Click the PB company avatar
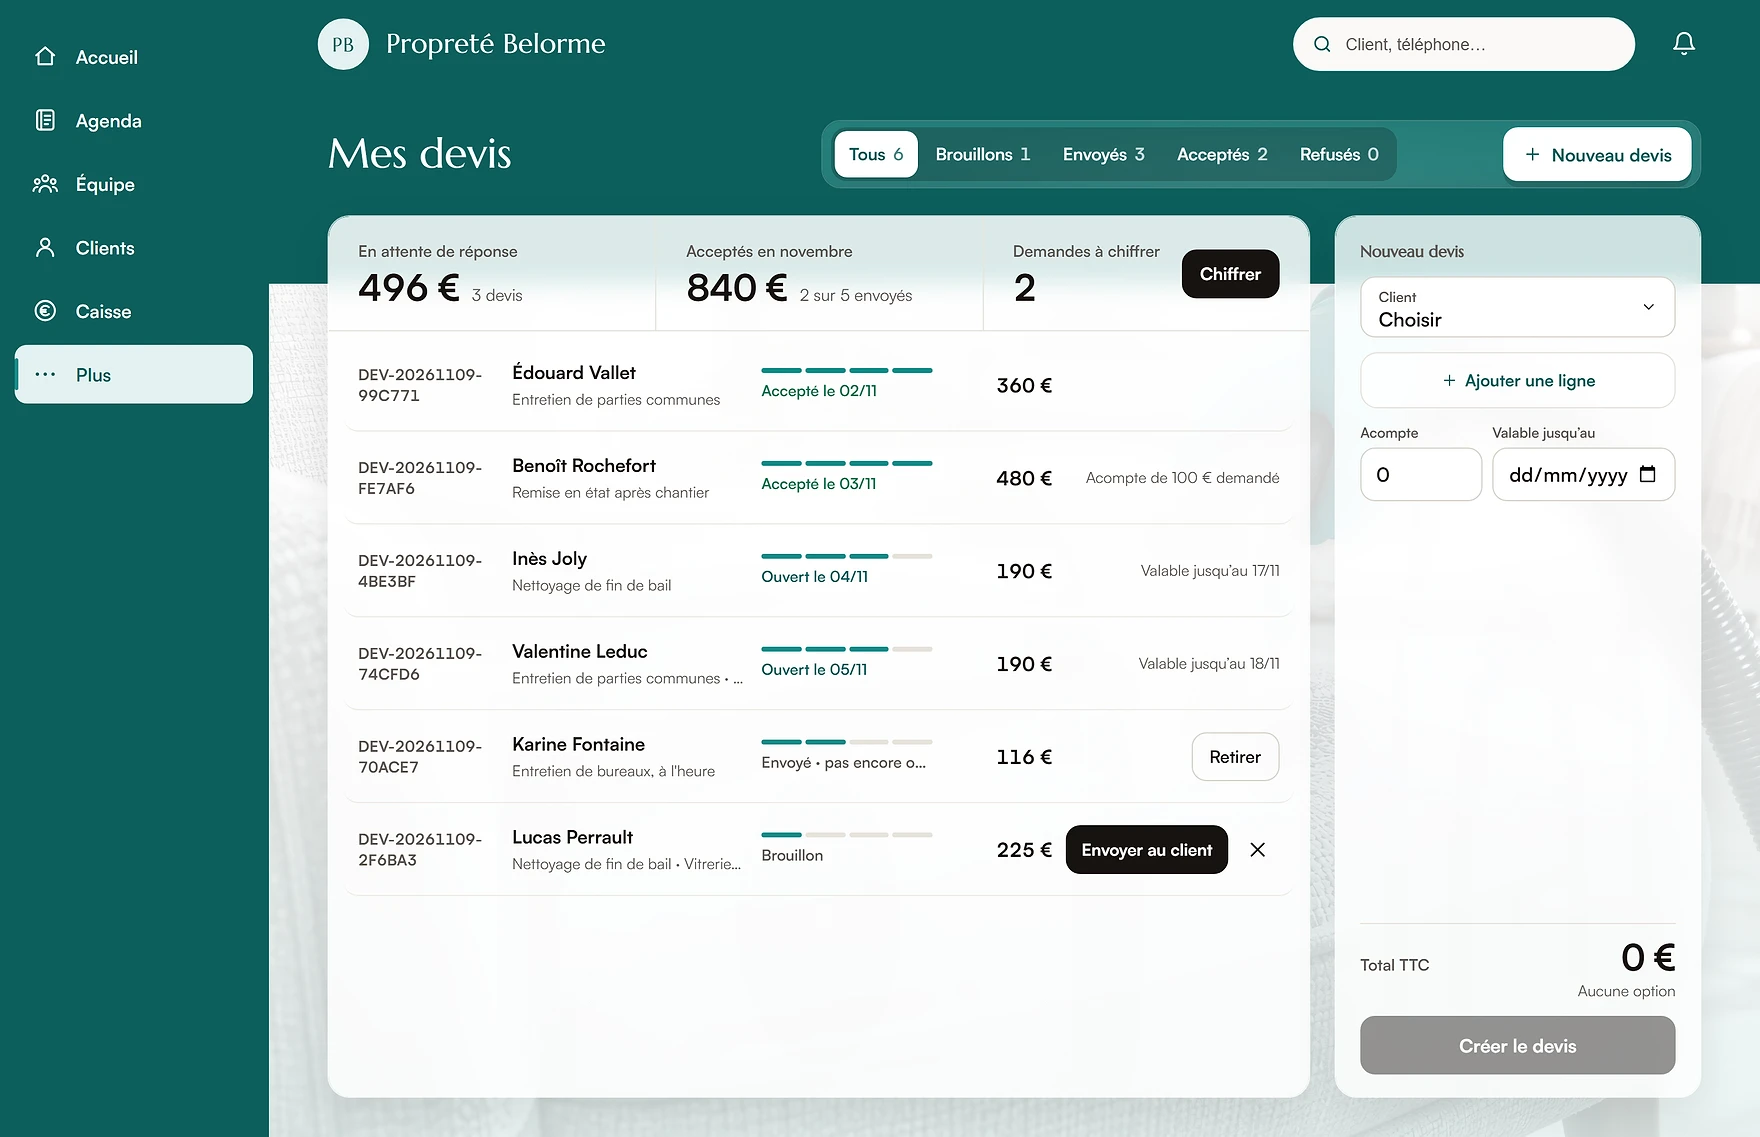 343,44
